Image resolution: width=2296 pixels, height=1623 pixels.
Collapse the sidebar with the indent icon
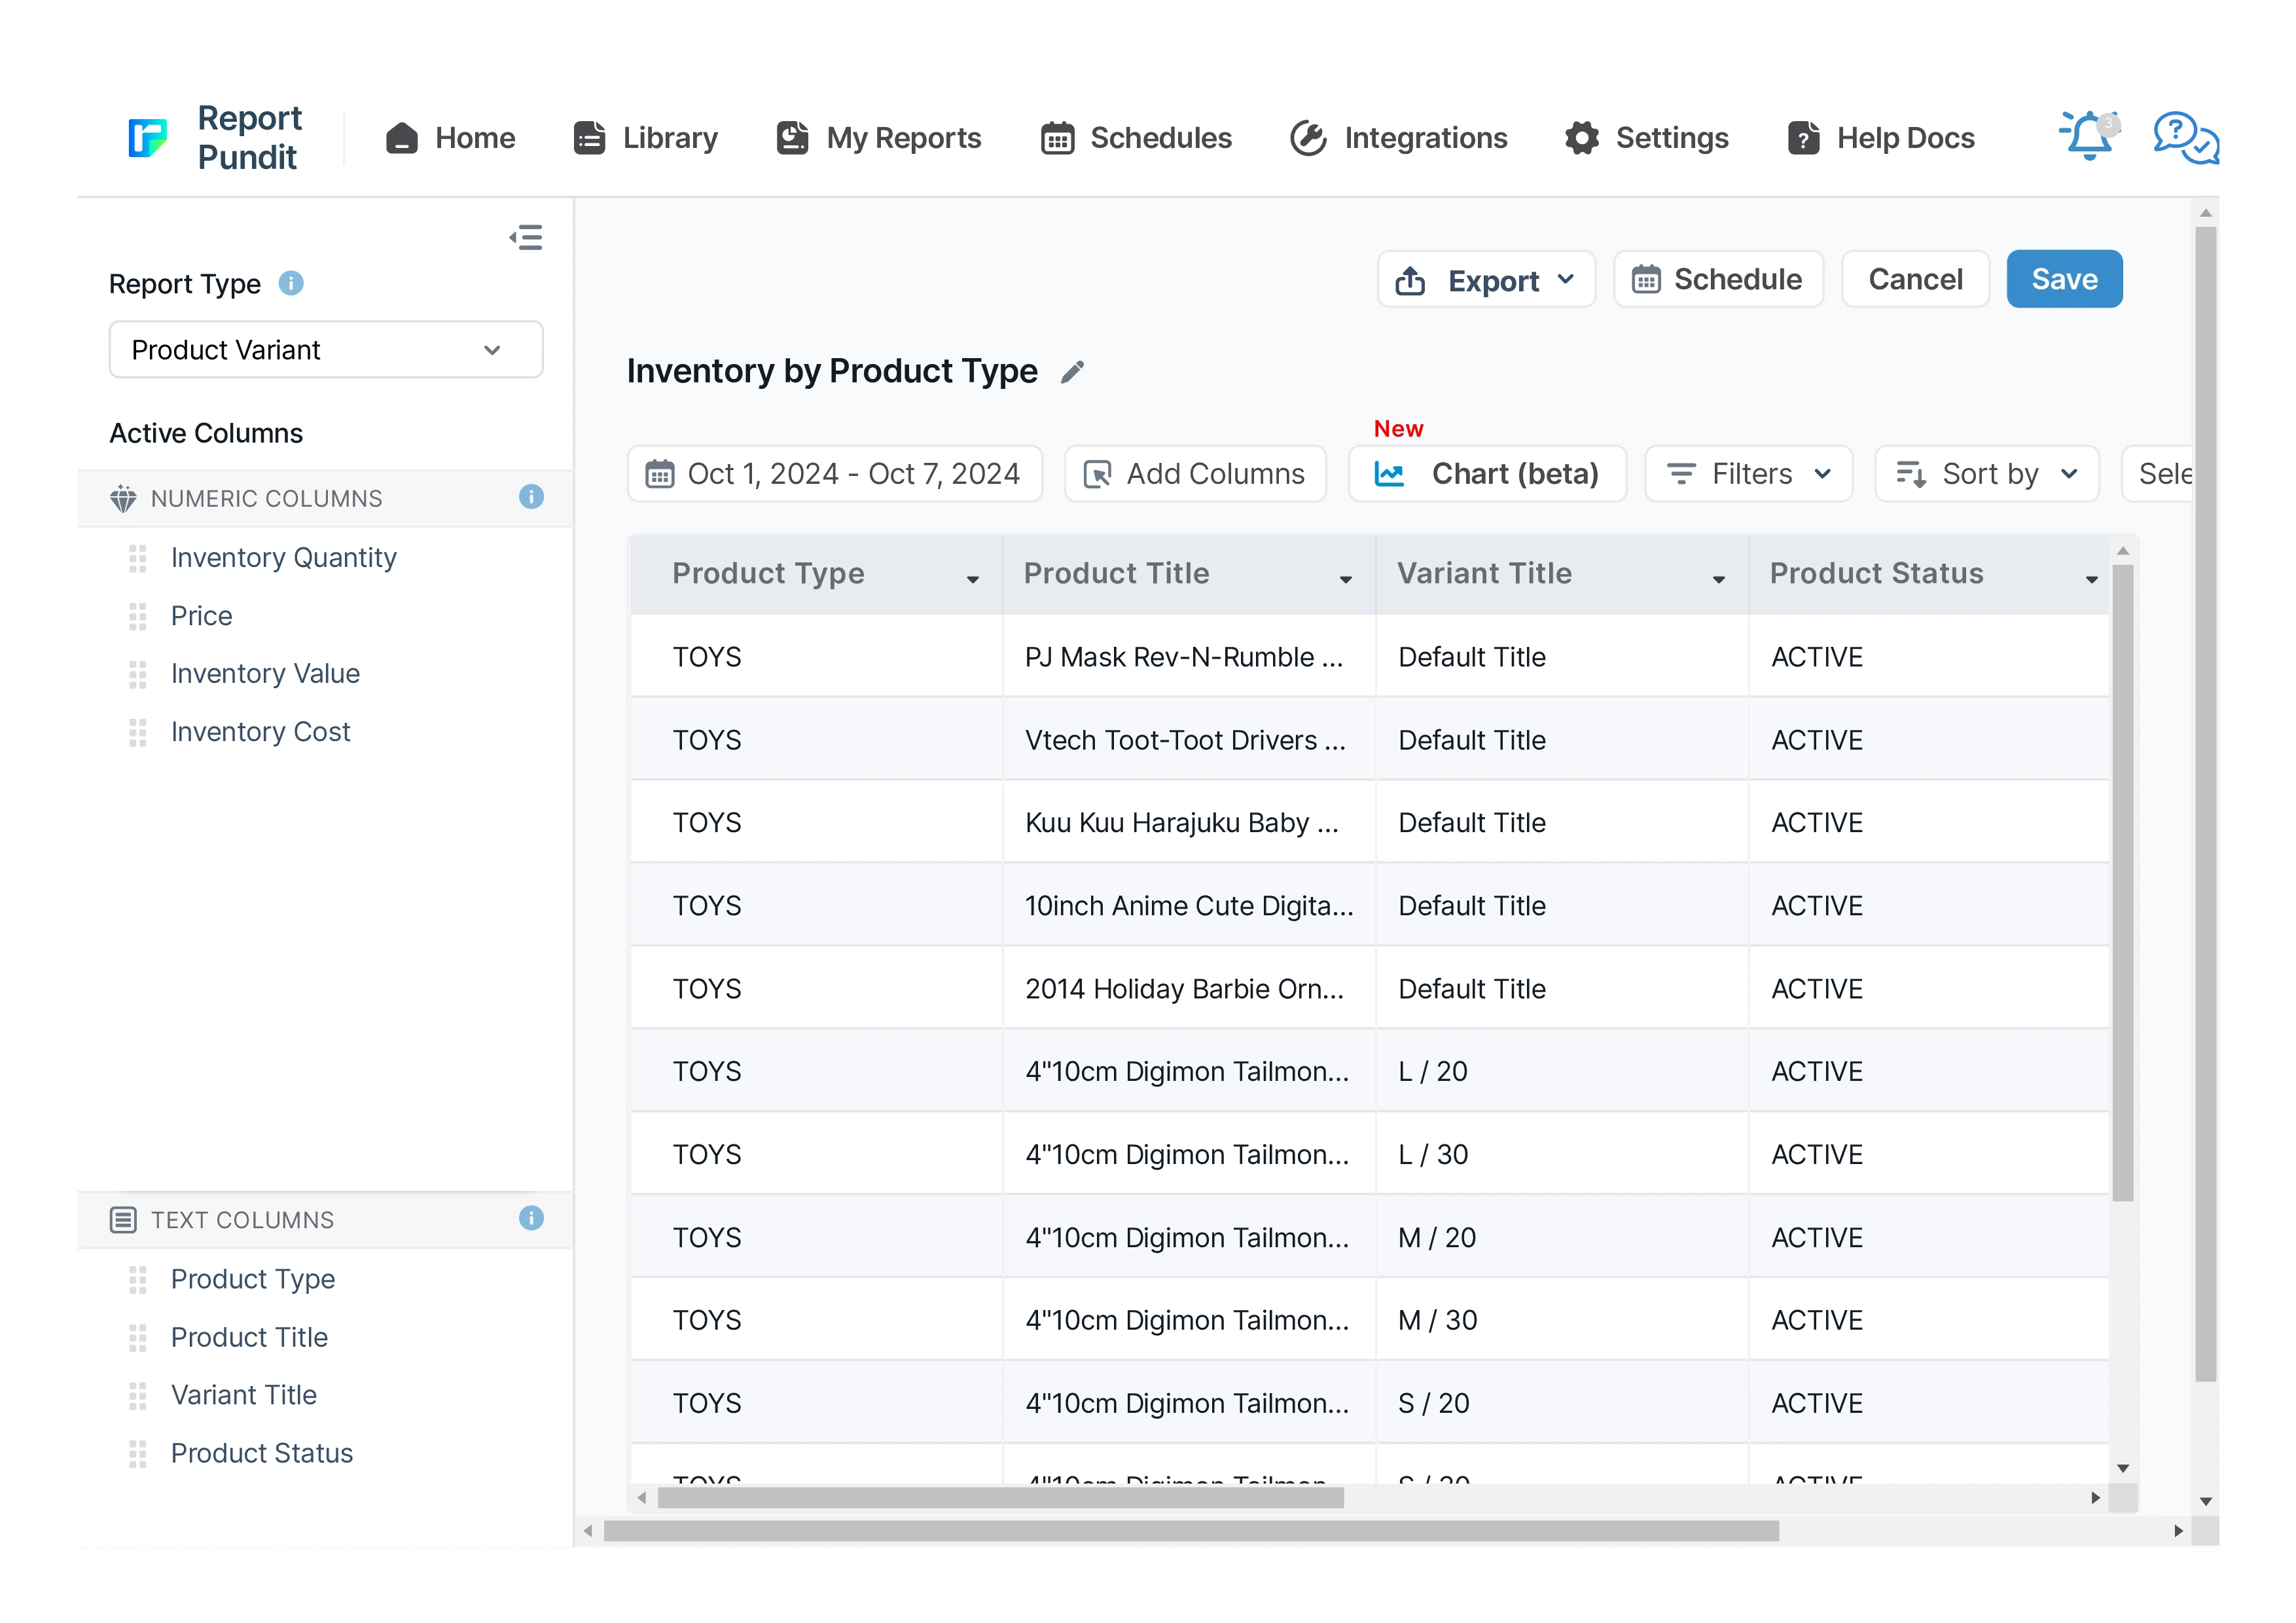pos(526,237)
